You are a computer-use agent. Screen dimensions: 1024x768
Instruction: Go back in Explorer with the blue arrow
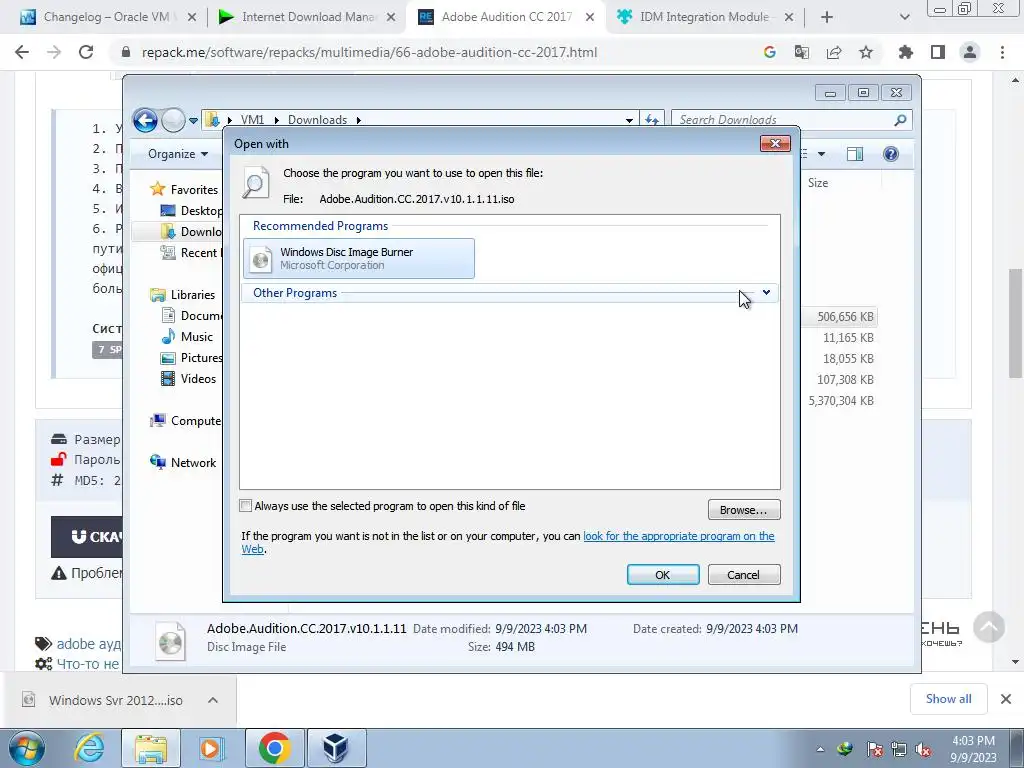[x=145, y=120]
